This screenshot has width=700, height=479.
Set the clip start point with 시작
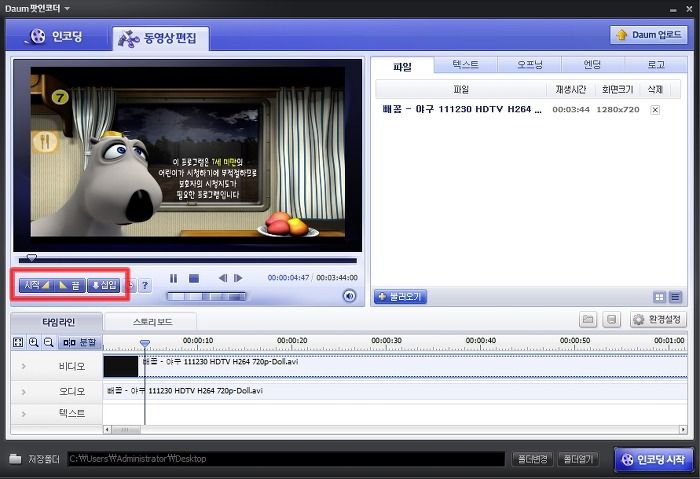point(36,285)
